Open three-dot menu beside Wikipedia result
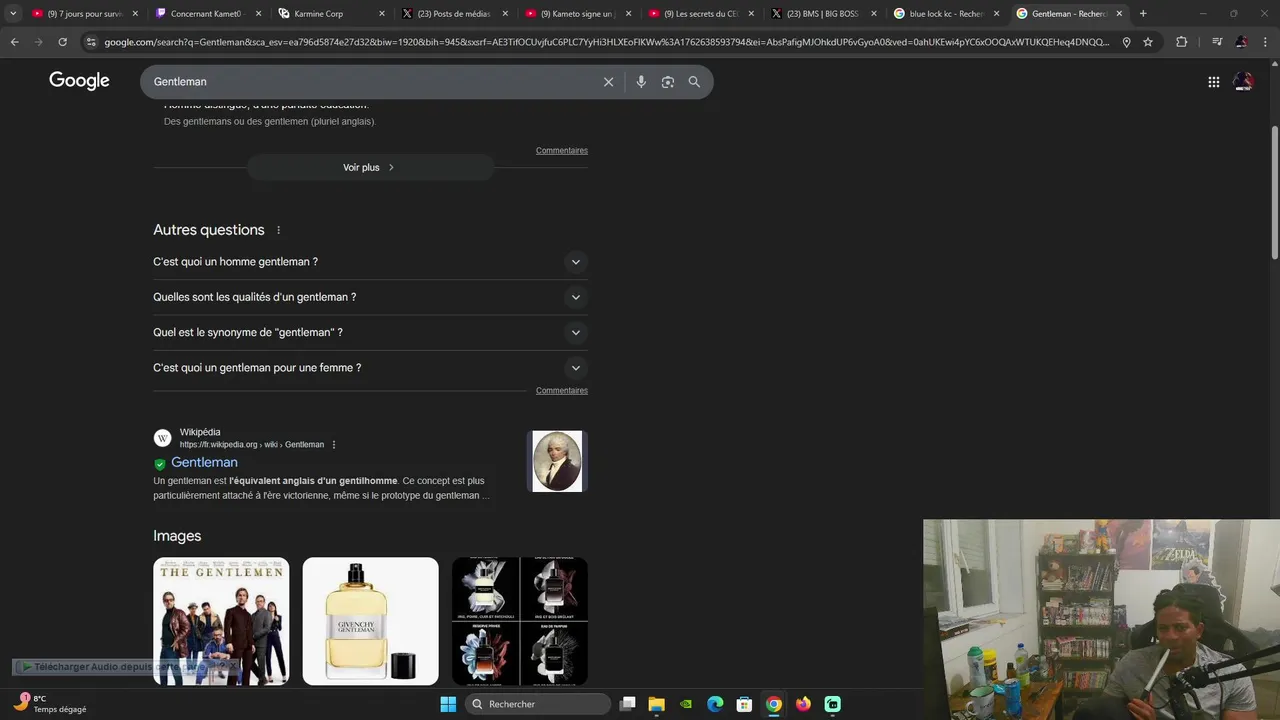Viewport: 1280px width, 720px height. click(334, 445)
